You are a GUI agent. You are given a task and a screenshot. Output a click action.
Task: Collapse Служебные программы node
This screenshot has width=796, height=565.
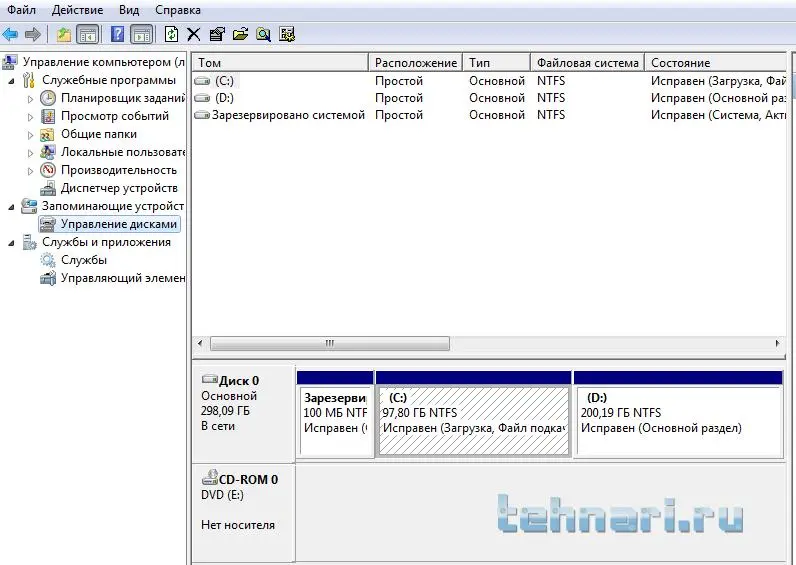point(11,81)
